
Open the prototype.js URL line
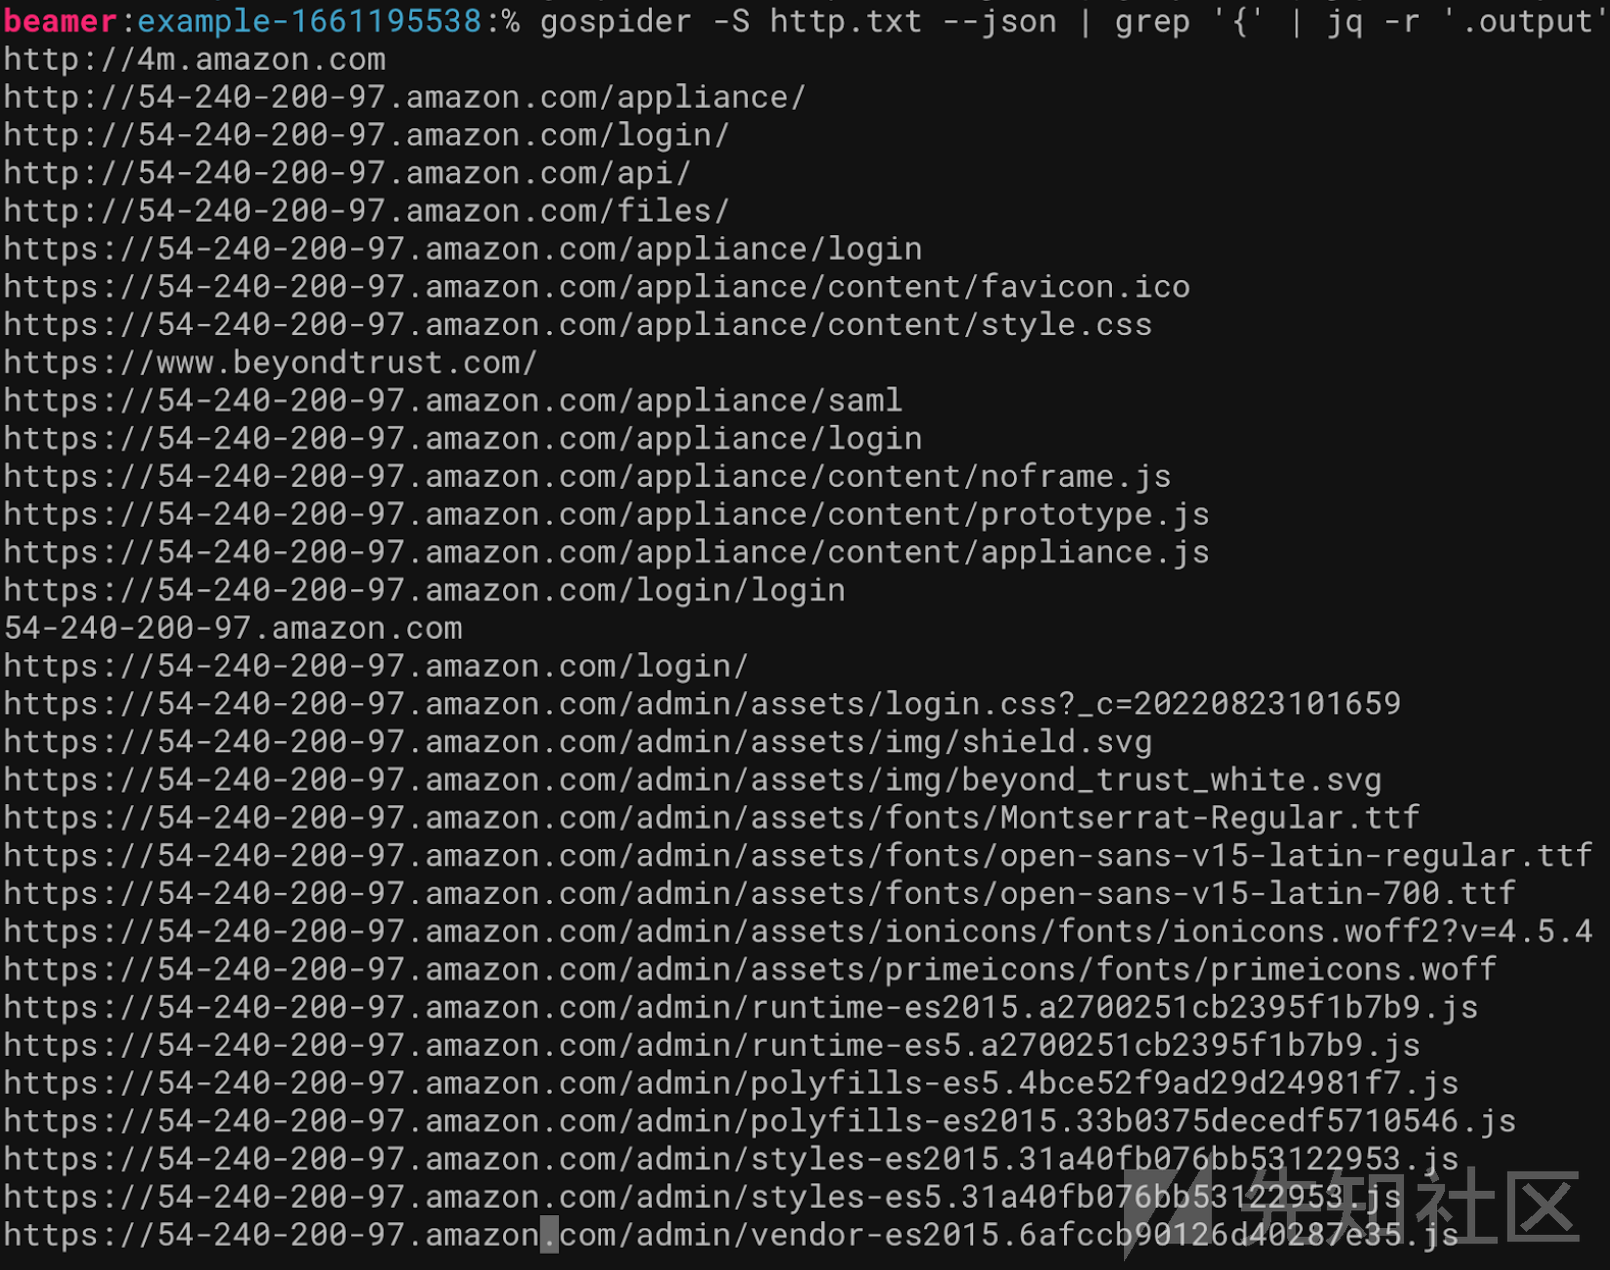(607, 515)
